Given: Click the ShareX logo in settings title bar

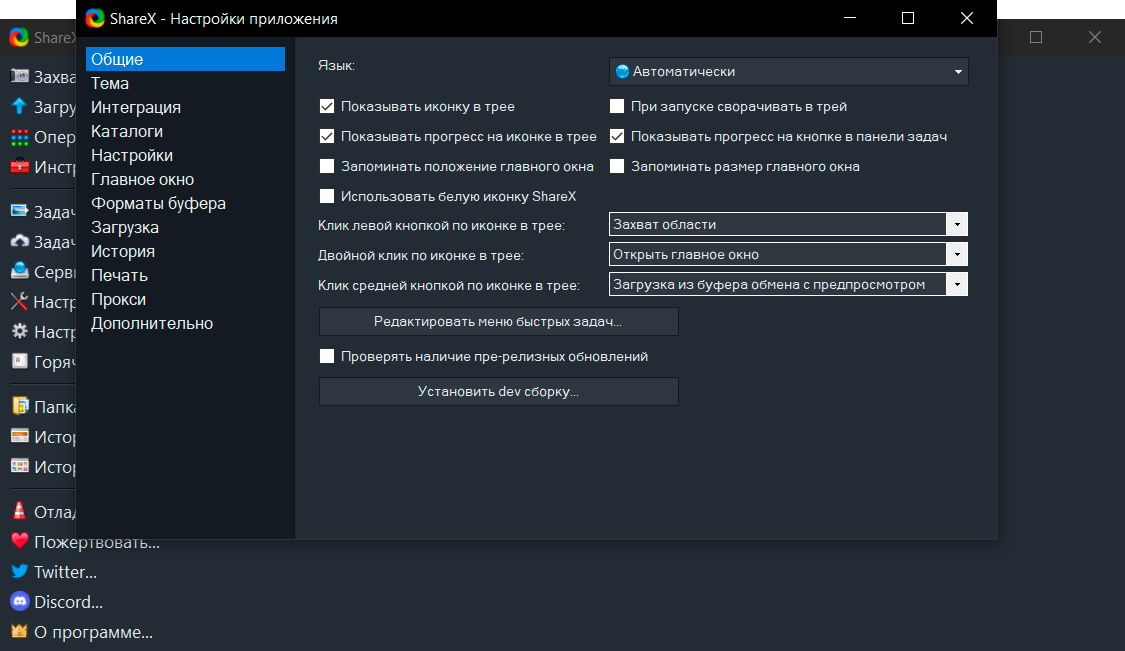Looking at the screenshot, I should [x=95, y=18].
